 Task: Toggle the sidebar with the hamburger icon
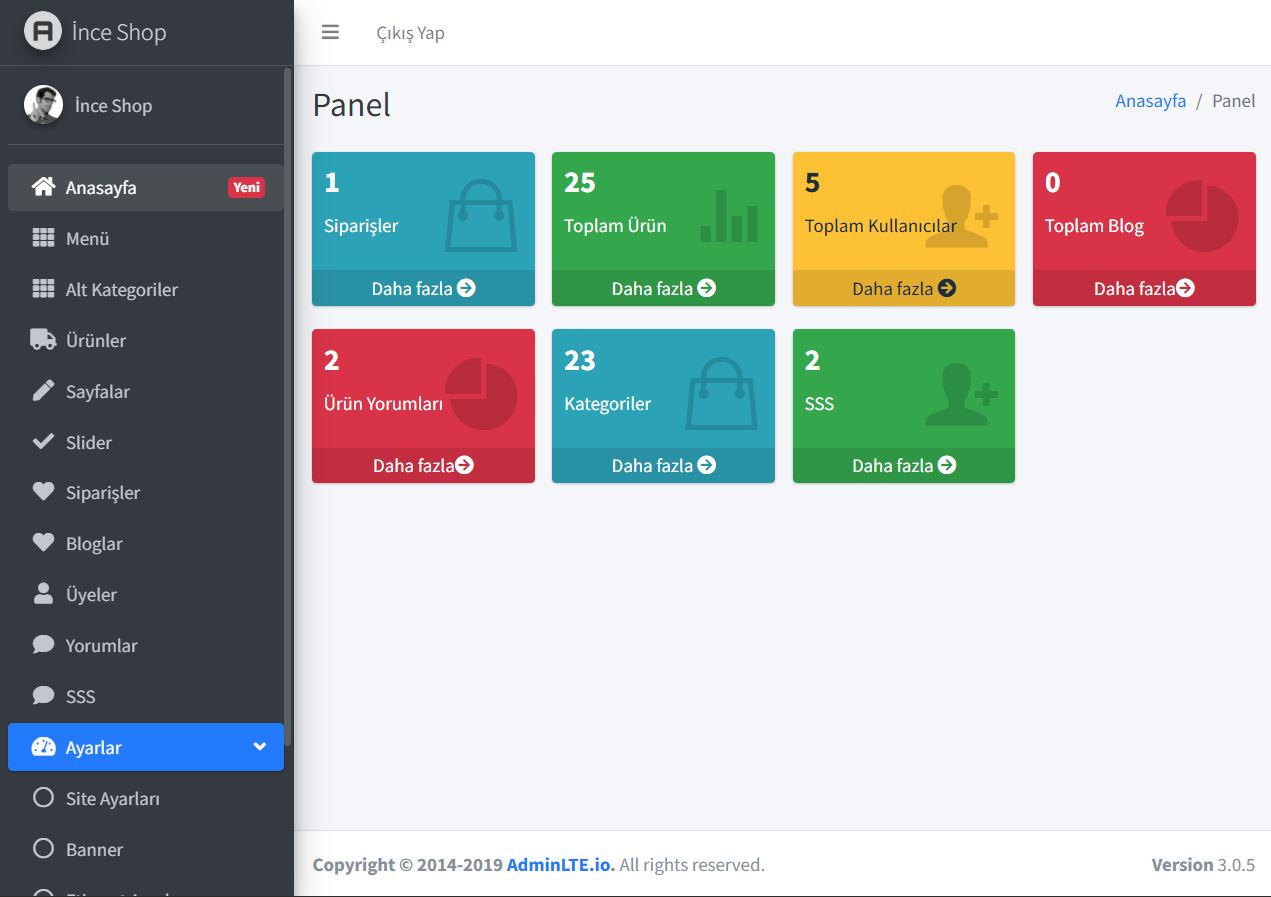pos(330,32)
